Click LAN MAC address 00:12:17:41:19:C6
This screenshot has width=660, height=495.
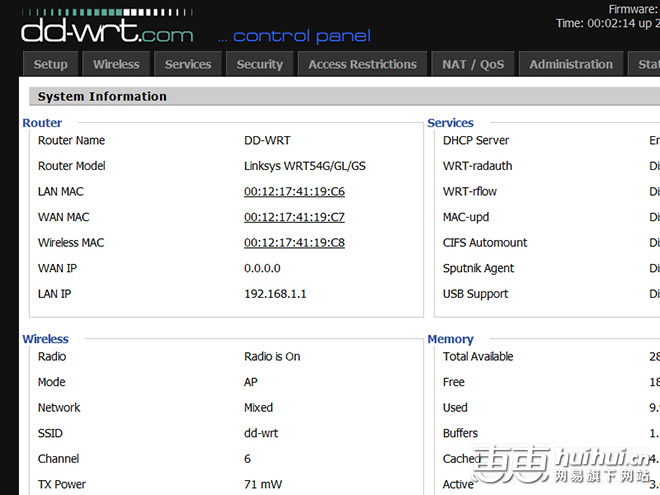click(294, 192)
